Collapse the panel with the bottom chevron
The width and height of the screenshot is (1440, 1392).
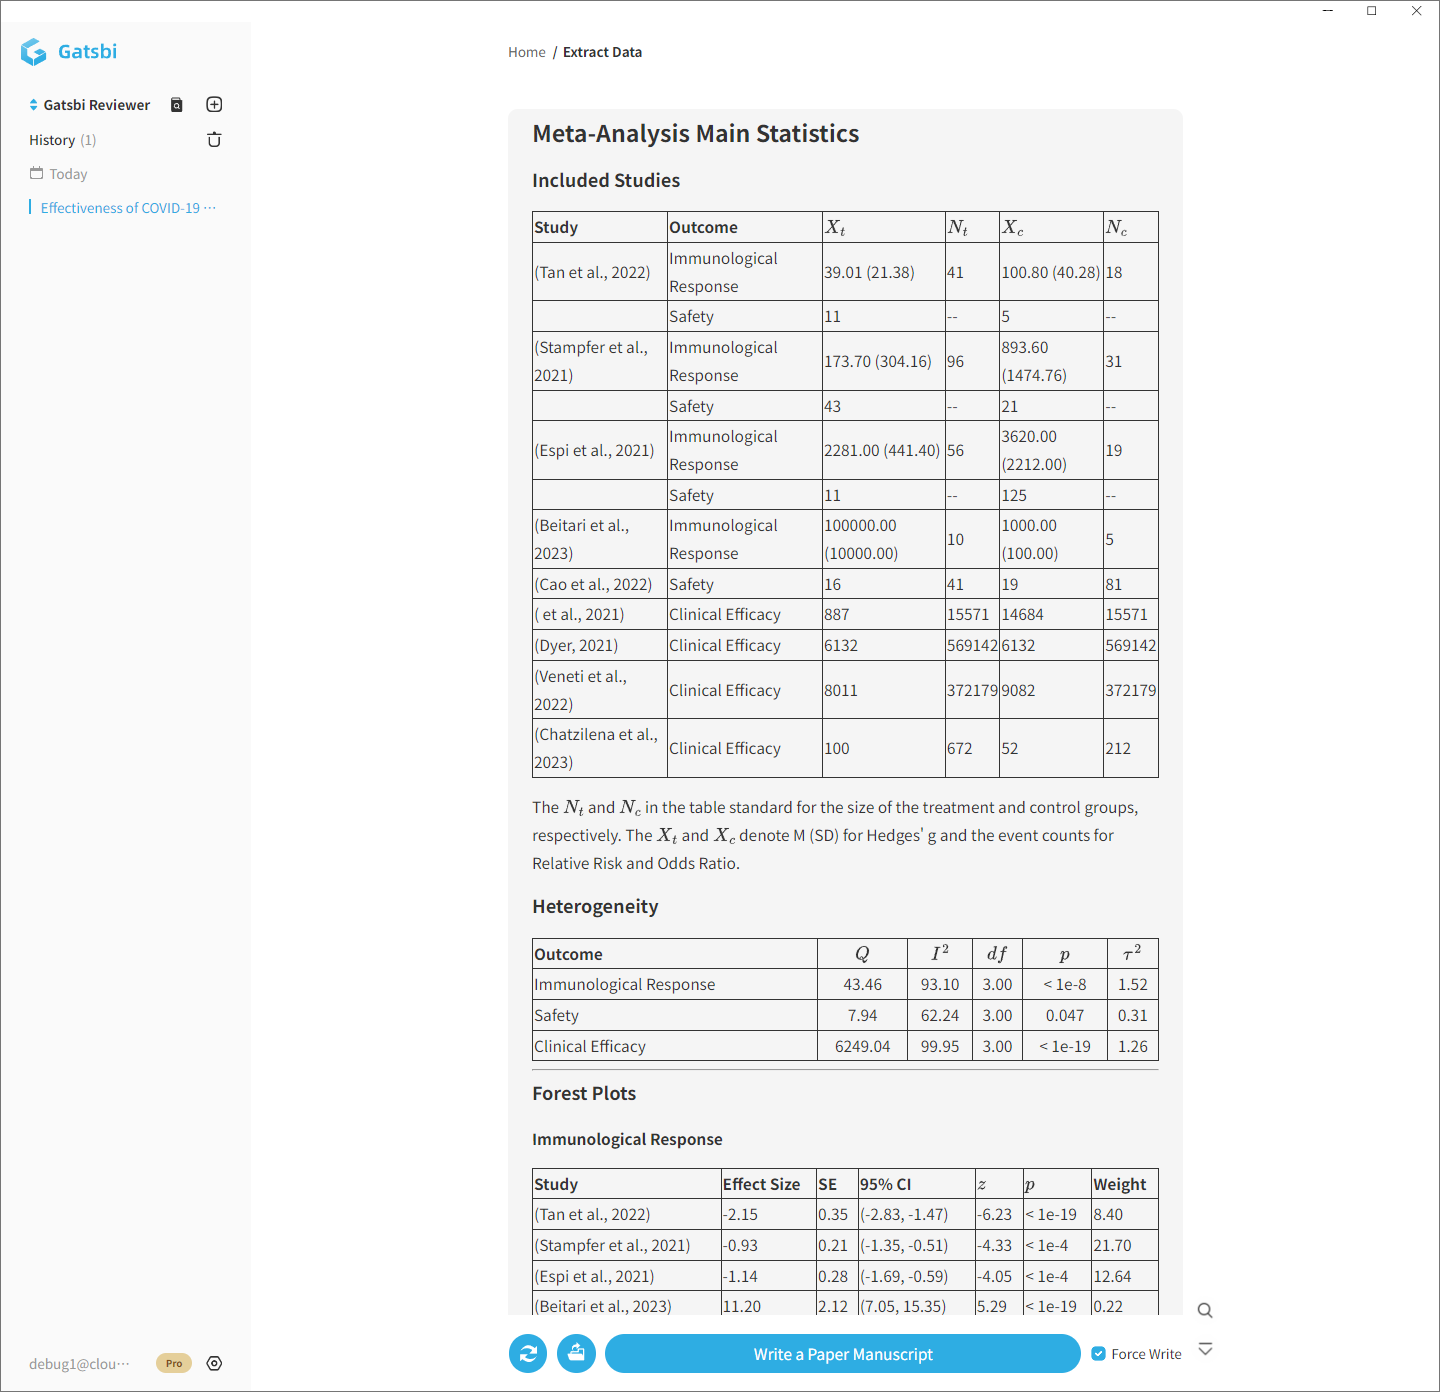(1206, 1348)
